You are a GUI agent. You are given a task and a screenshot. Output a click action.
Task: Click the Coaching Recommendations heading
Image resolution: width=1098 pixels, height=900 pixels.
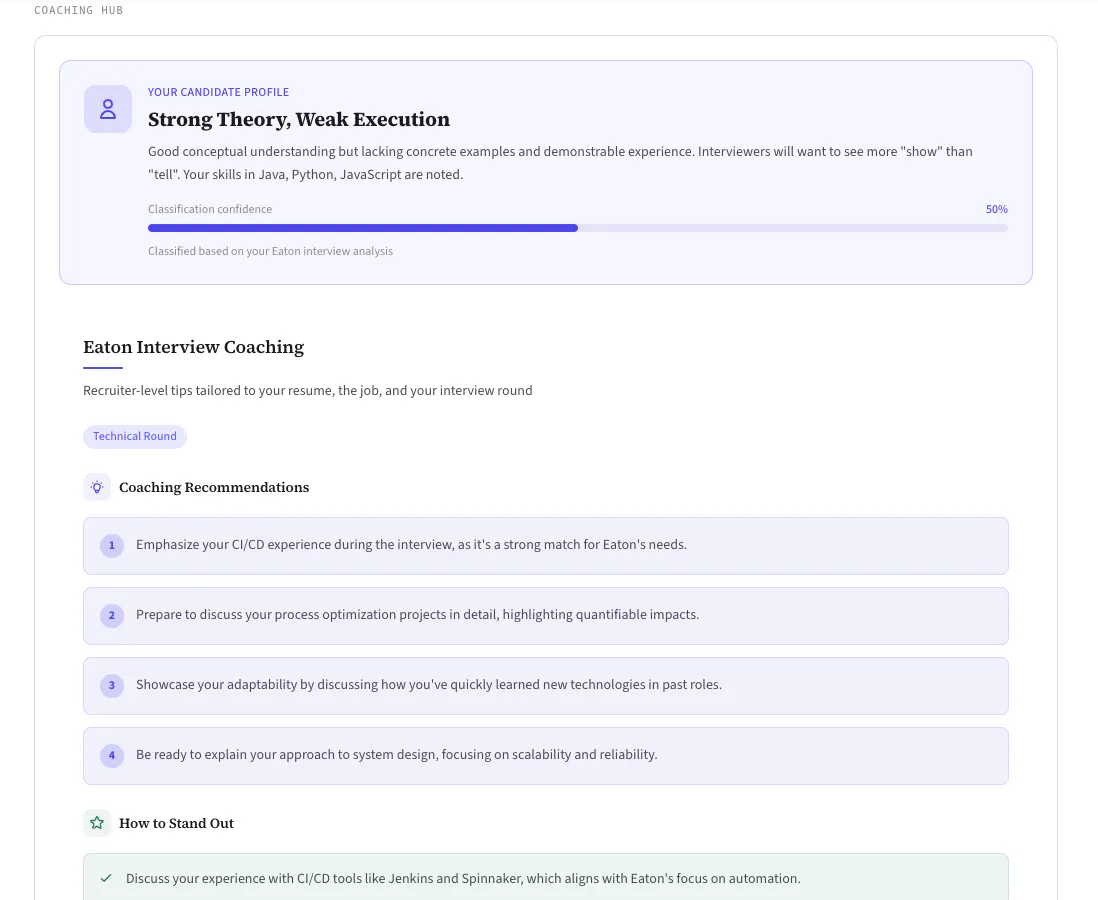pos(214,487)
